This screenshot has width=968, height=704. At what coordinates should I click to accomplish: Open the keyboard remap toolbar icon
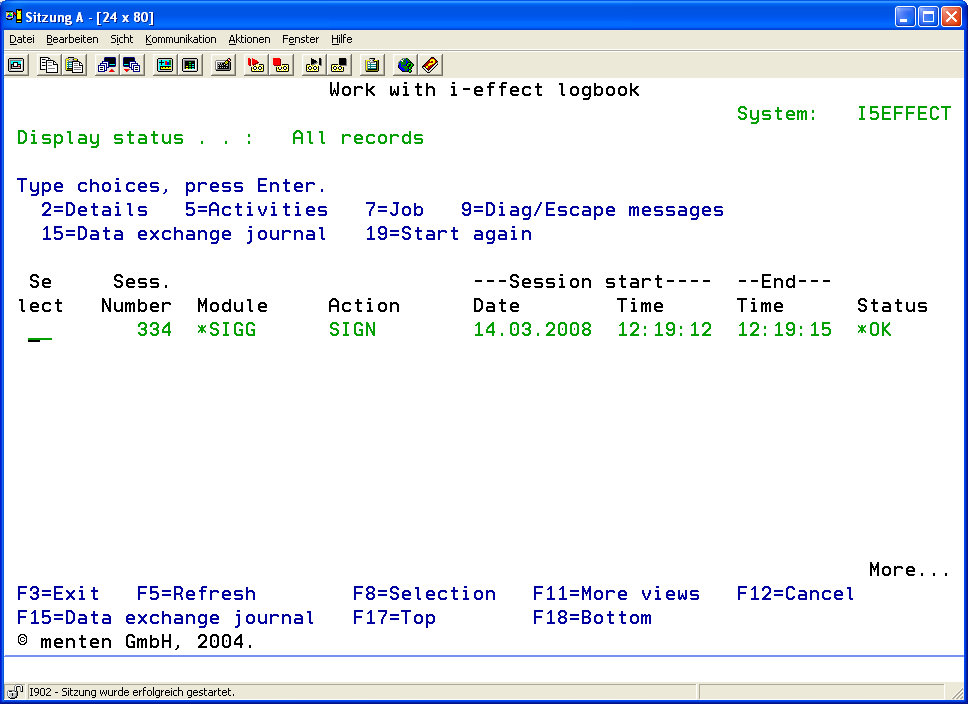click(223, 65)
